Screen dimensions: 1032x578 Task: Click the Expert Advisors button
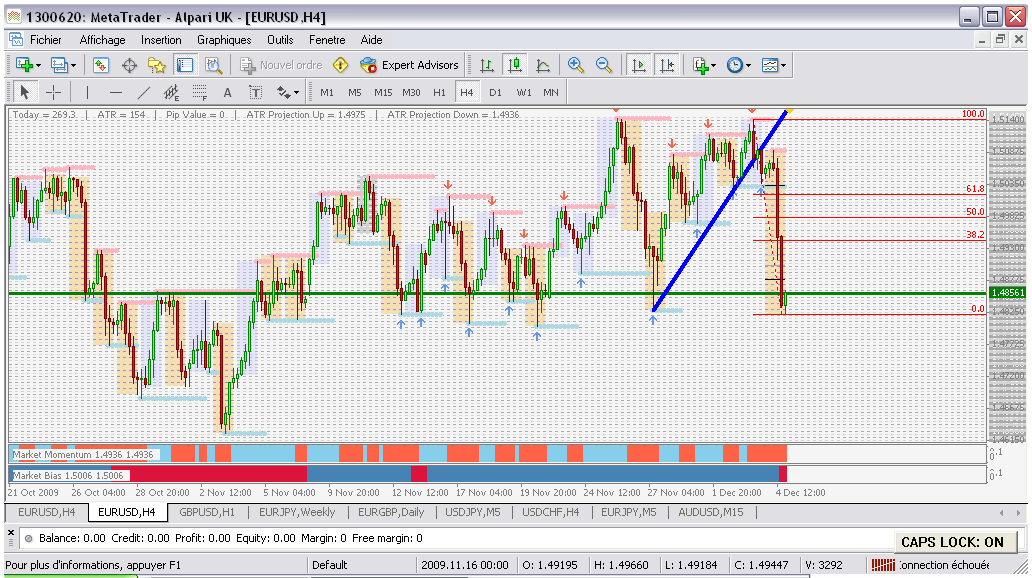pos(410,65)
